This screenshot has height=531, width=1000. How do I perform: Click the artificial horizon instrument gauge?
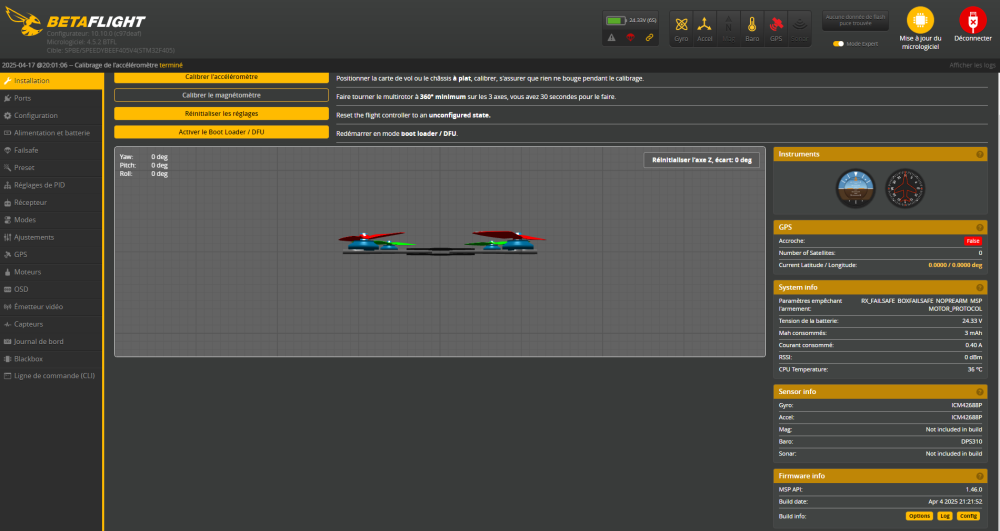(855, 187)
